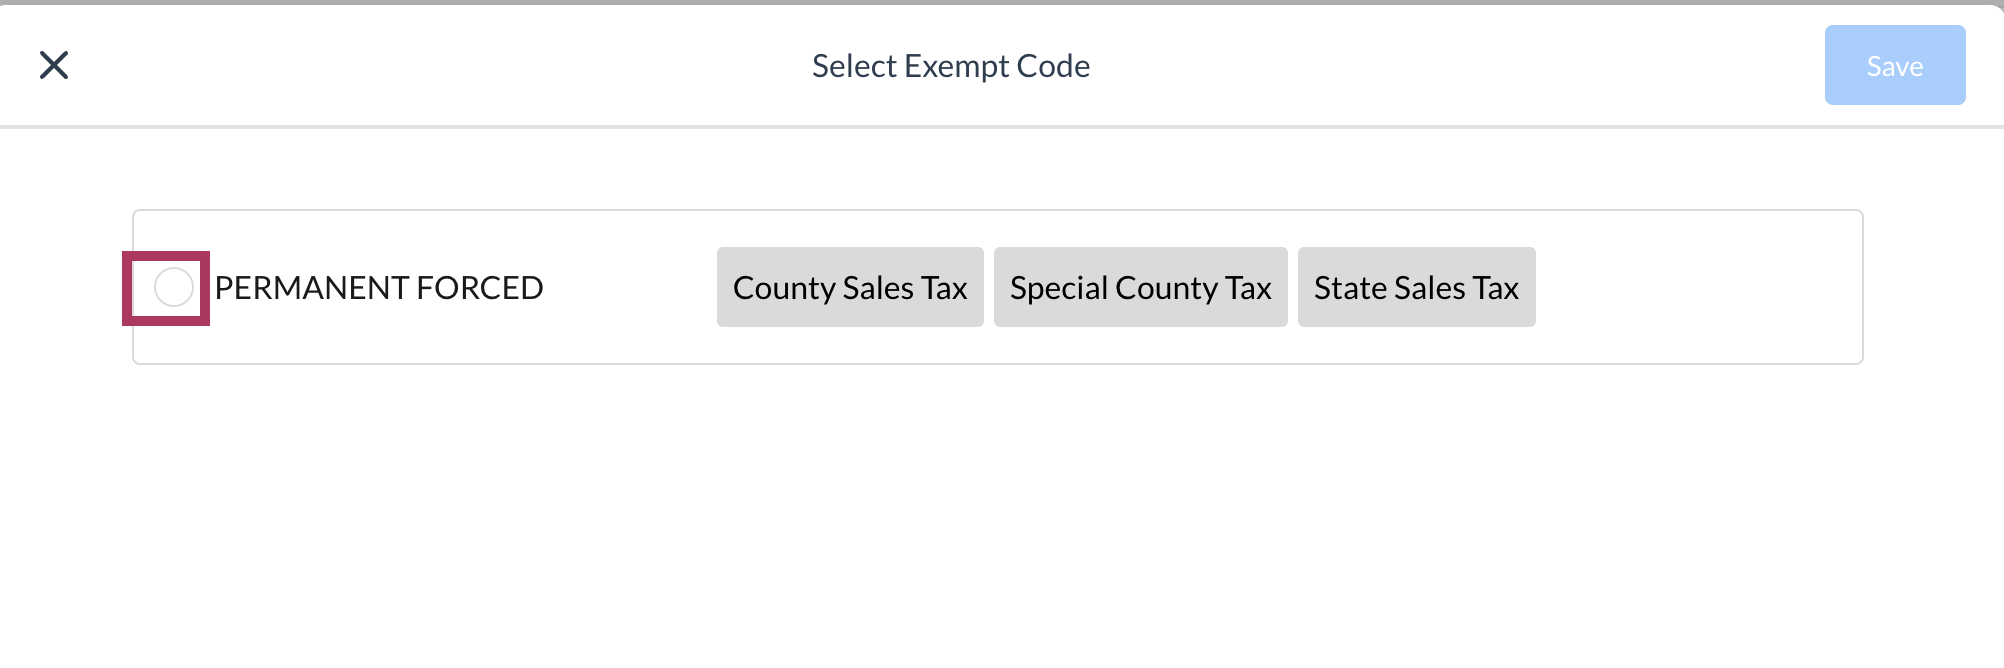Click the X icon at top left
The image size is (2004, 668).
54,66
